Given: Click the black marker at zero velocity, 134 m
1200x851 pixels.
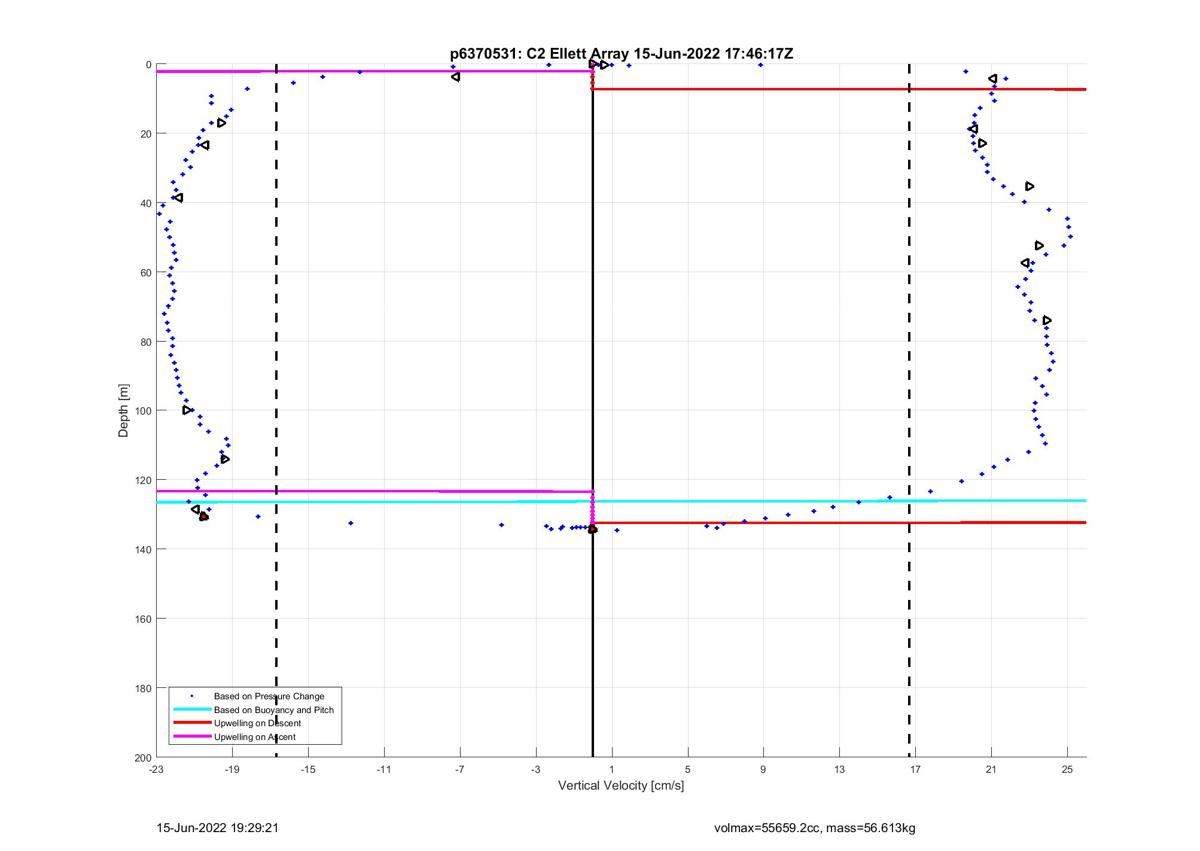Looking at the screenshot, I should click(x=592, y=529).
